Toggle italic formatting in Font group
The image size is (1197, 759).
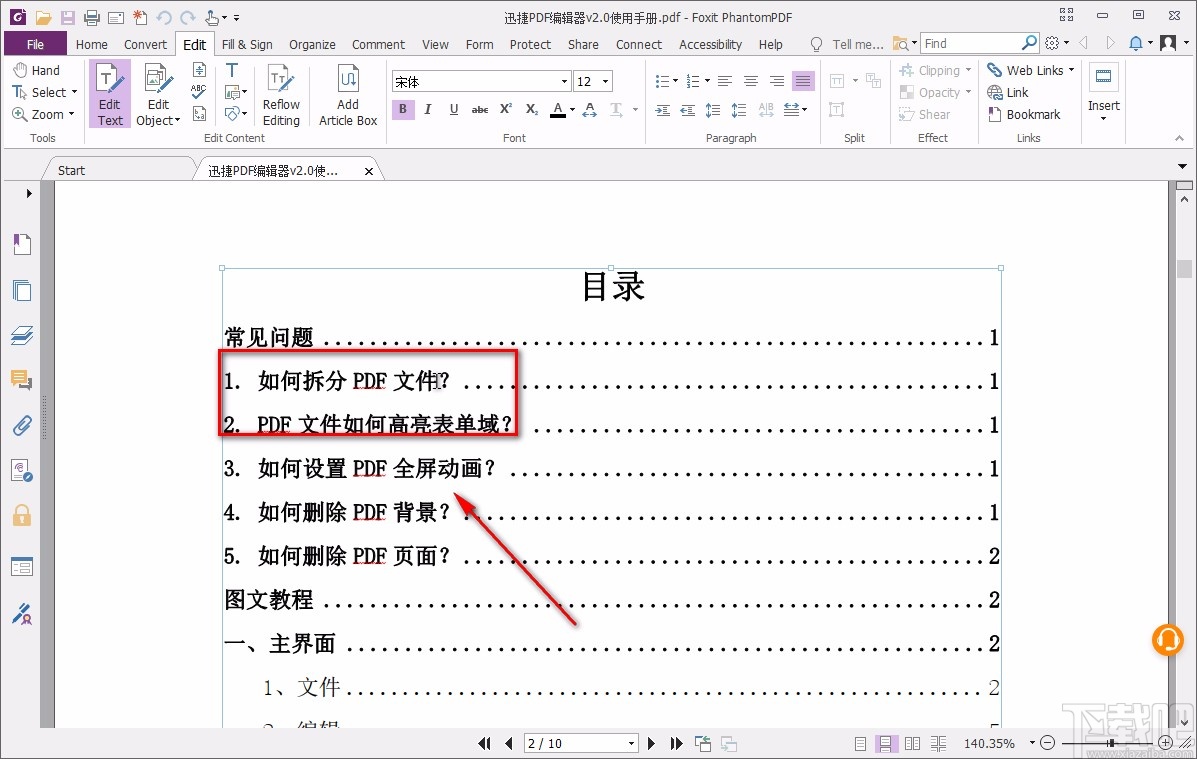click(x=428, y=109)
